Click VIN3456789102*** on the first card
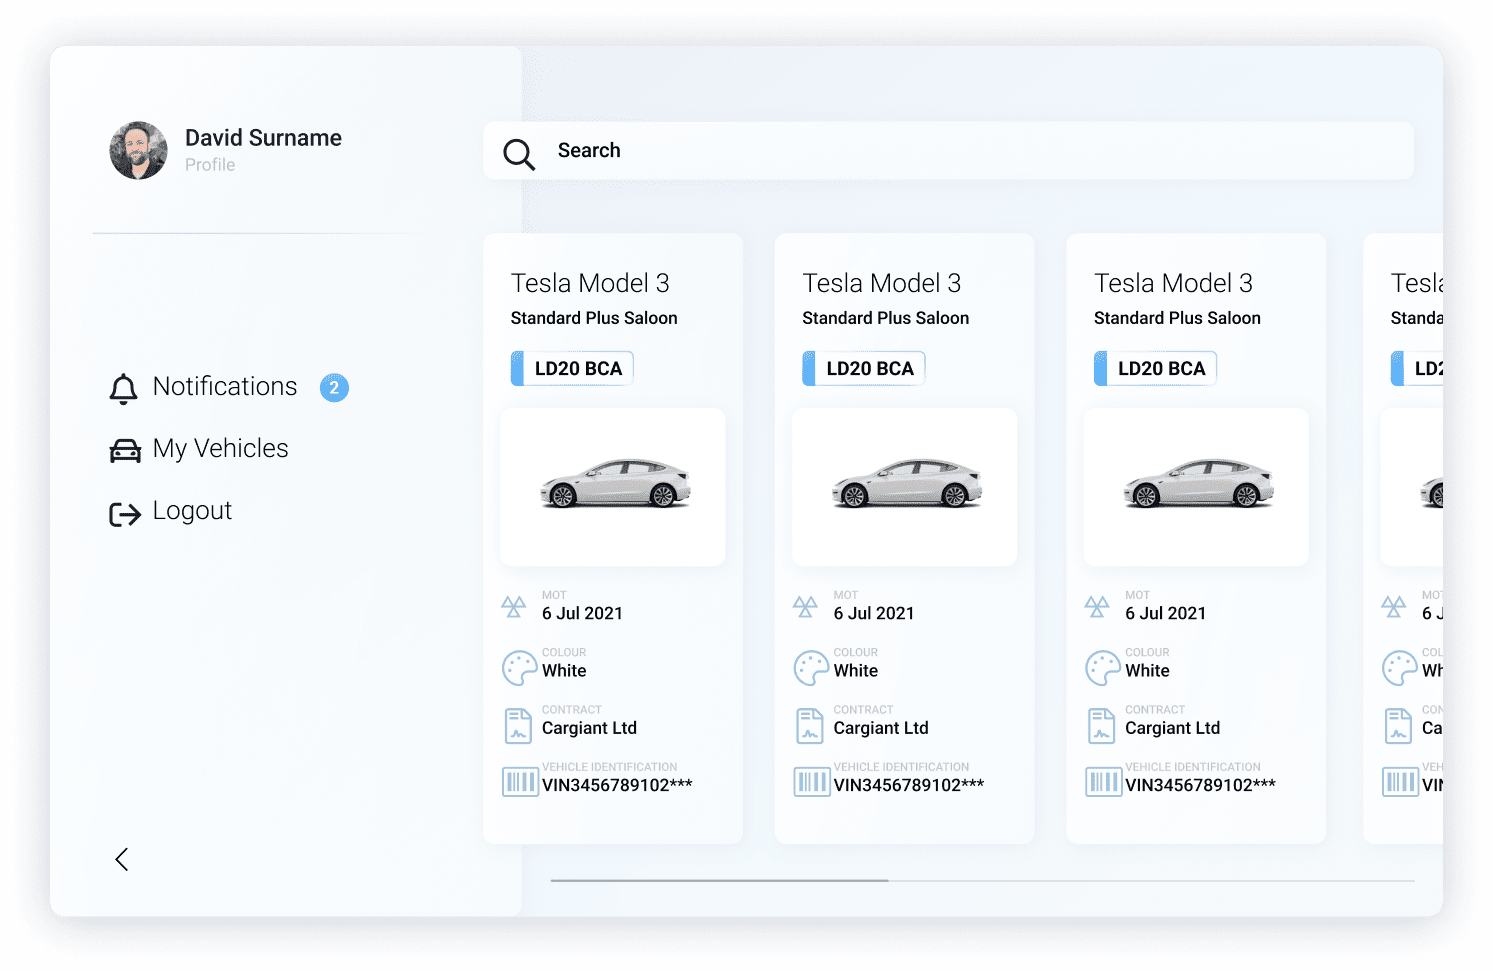1493x971 pixels. 617,785
